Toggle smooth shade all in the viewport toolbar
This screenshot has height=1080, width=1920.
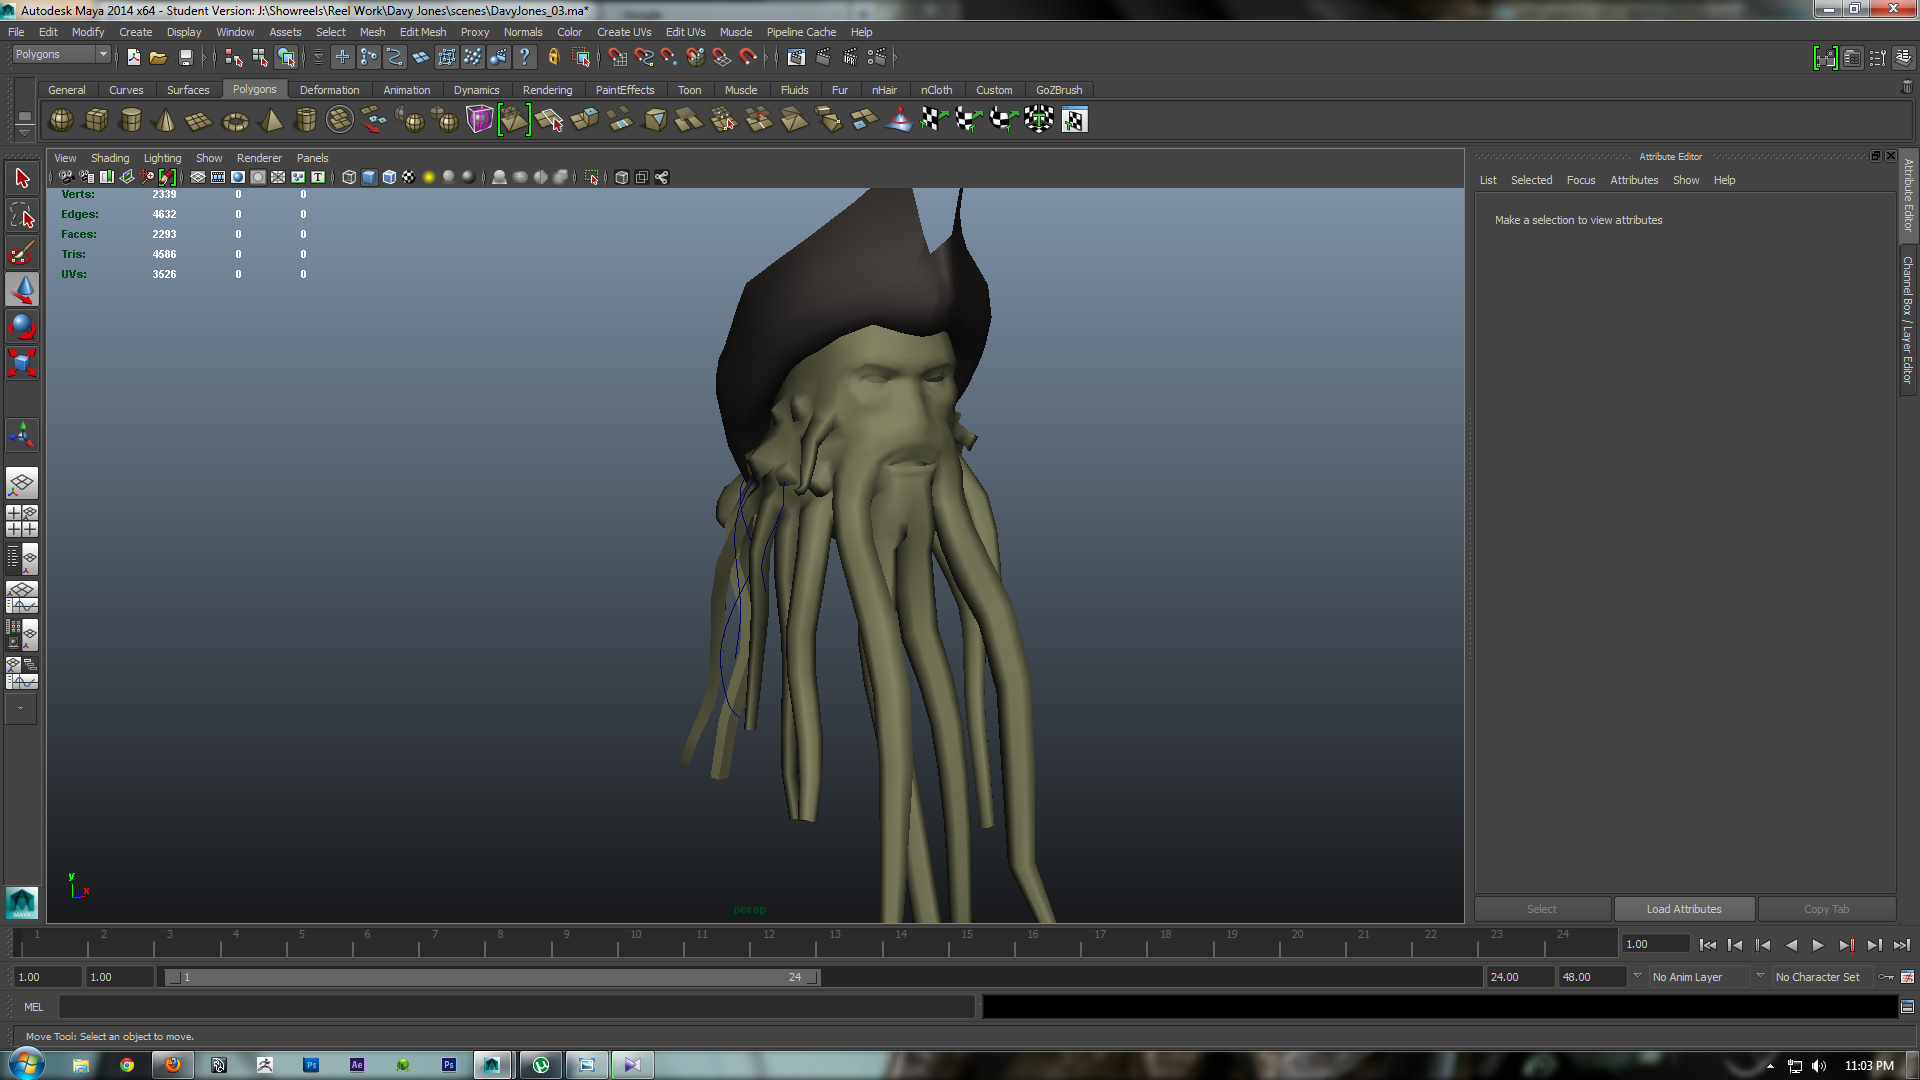(369, 177)
